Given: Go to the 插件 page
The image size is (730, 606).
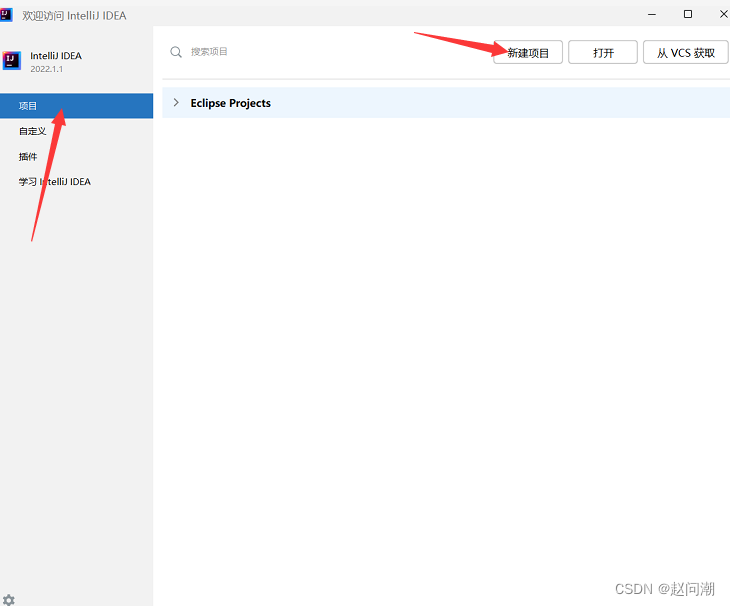Looking at the screenshot, I should 28,156.
